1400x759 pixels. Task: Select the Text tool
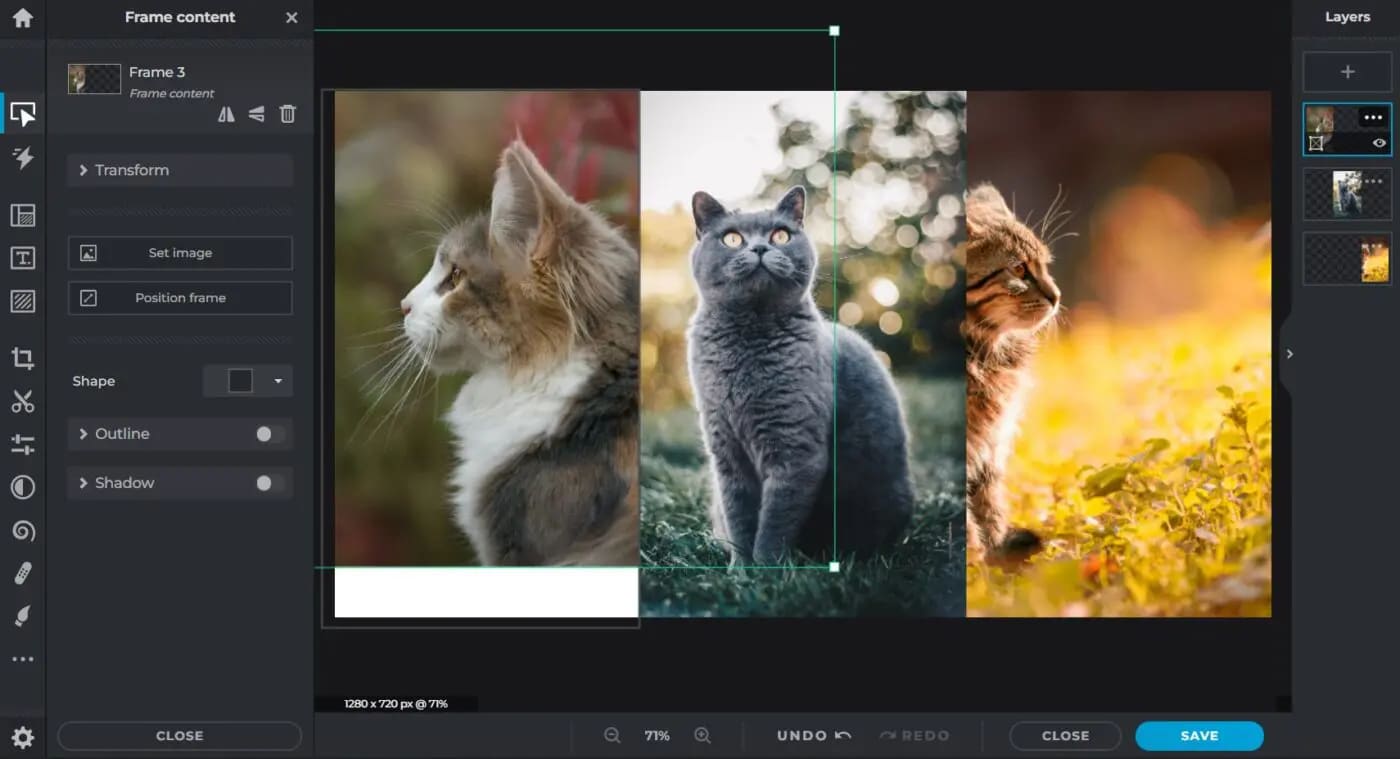[22, 258]
